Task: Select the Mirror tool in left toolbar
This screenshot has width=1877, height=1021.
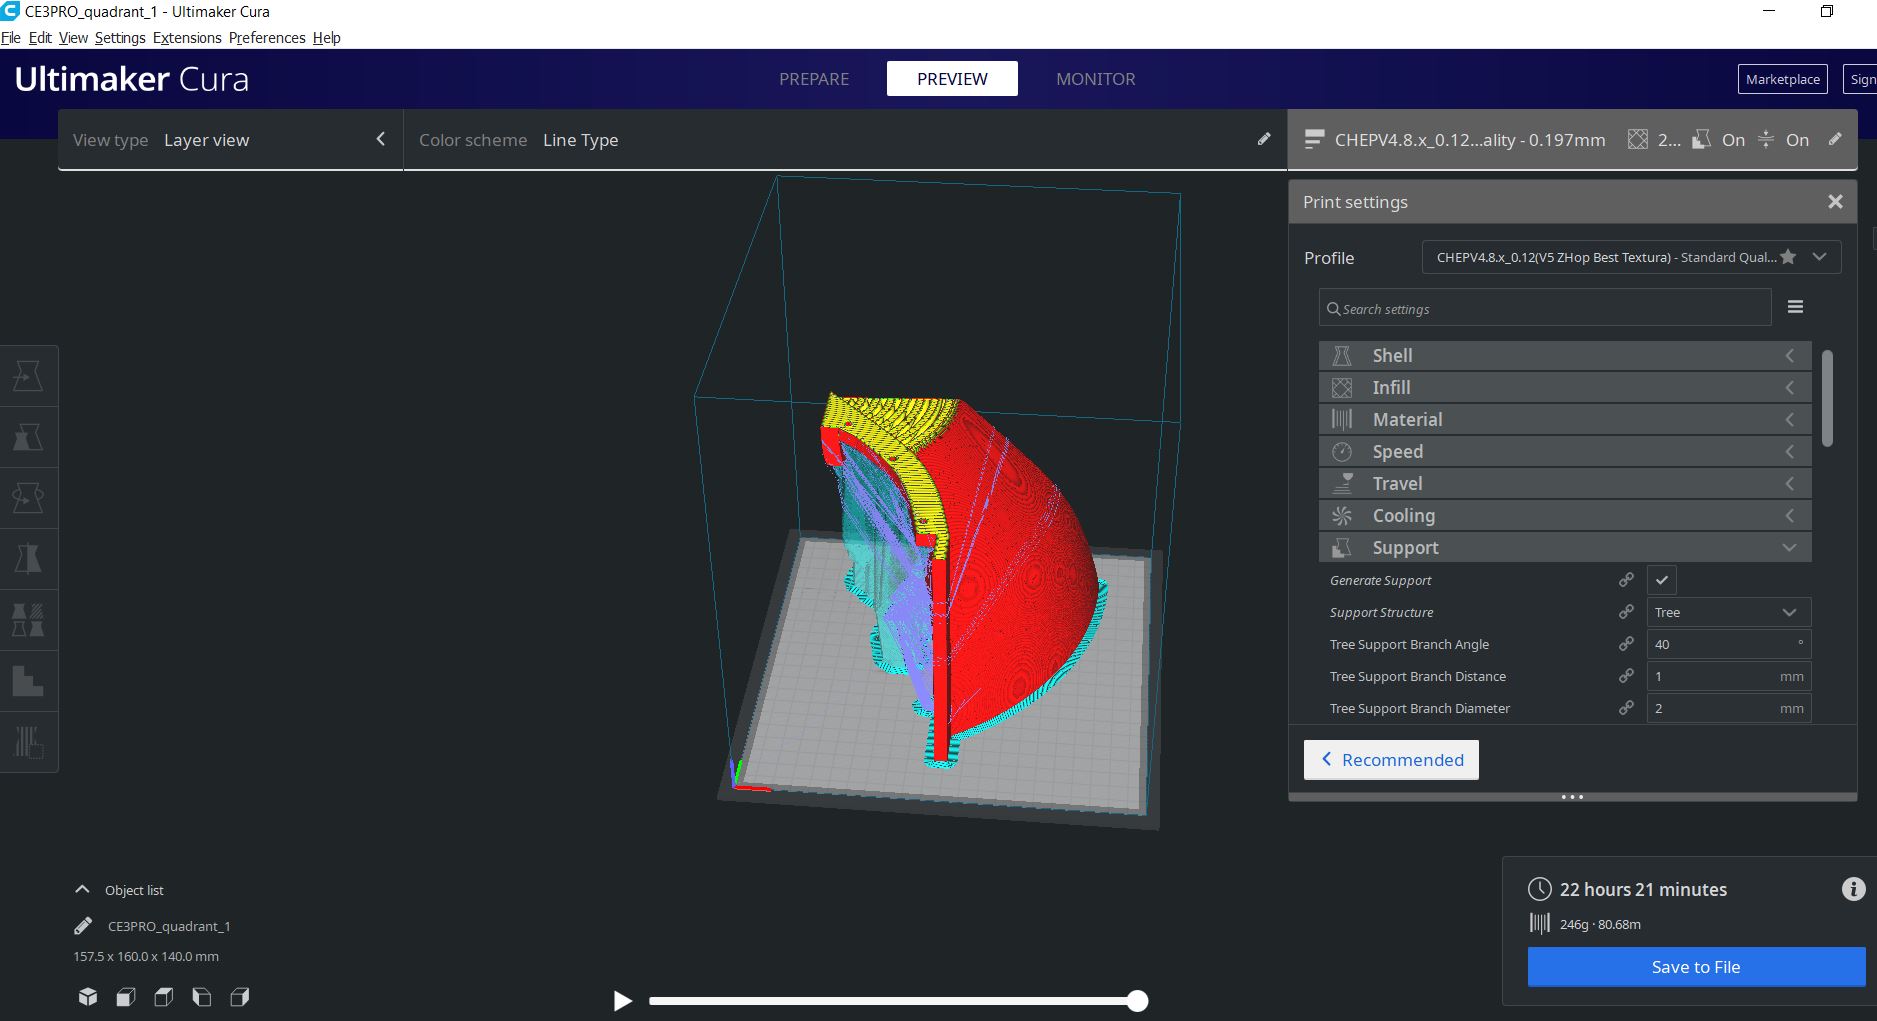Action: point(27,558)
